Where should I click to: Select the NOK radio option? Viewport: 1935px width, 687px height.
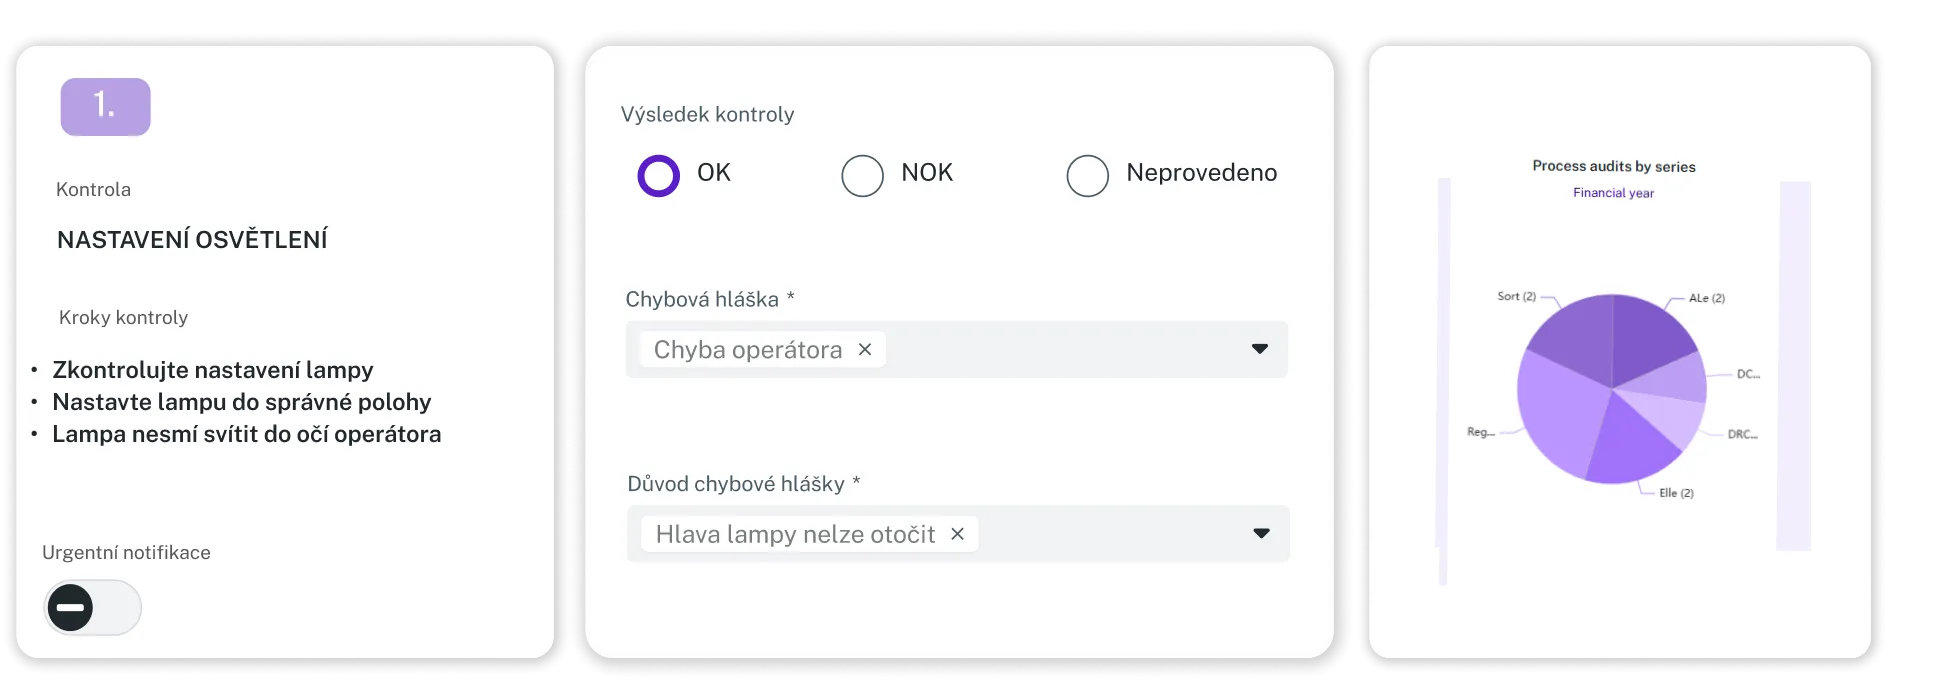[862, 176]
